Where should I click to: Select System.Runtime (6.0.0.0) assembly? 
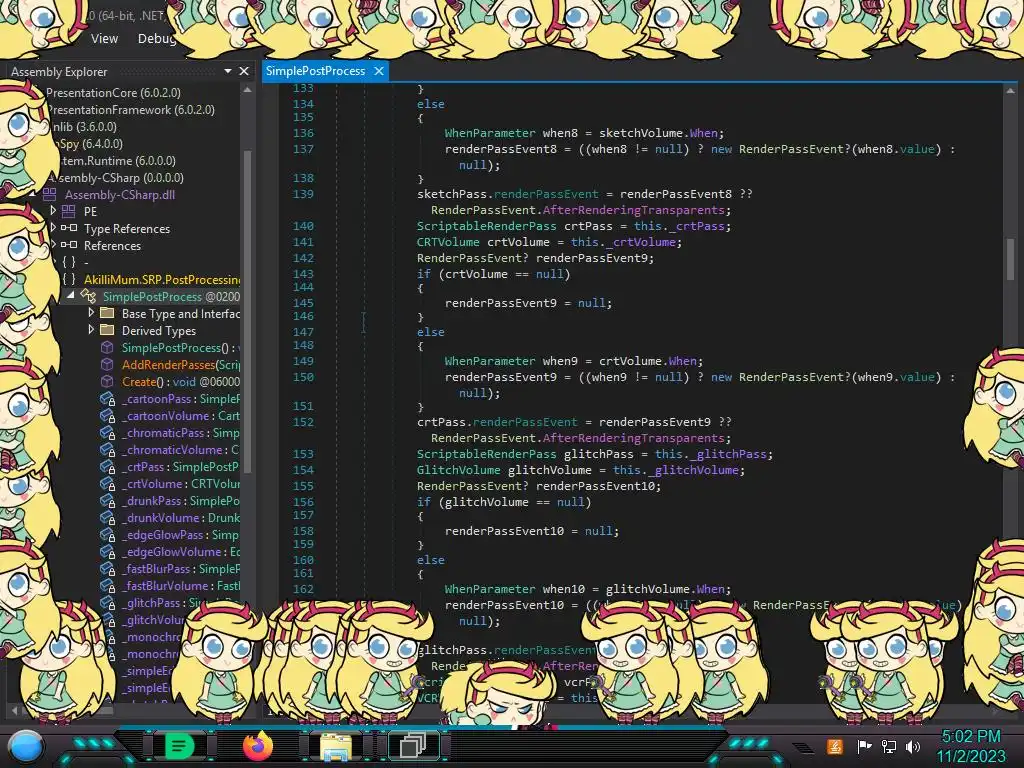pos(118,161)
